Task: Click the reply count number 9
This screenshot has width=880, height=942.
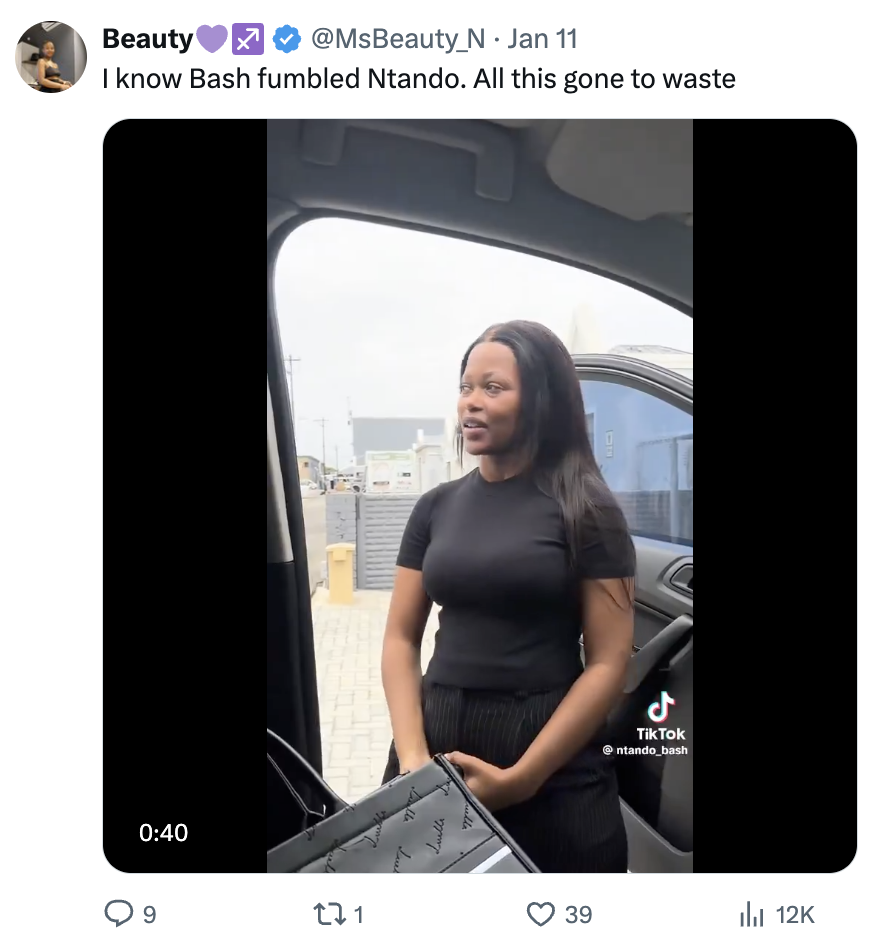Action: click(x=150, y=914)
